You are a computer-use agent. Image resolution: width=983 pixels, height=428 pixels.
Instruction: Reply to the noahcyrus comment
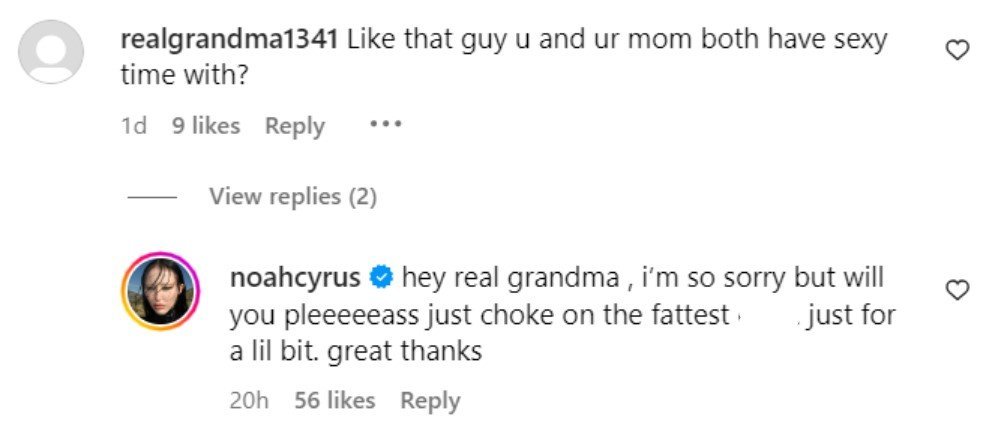pos(430,401)
